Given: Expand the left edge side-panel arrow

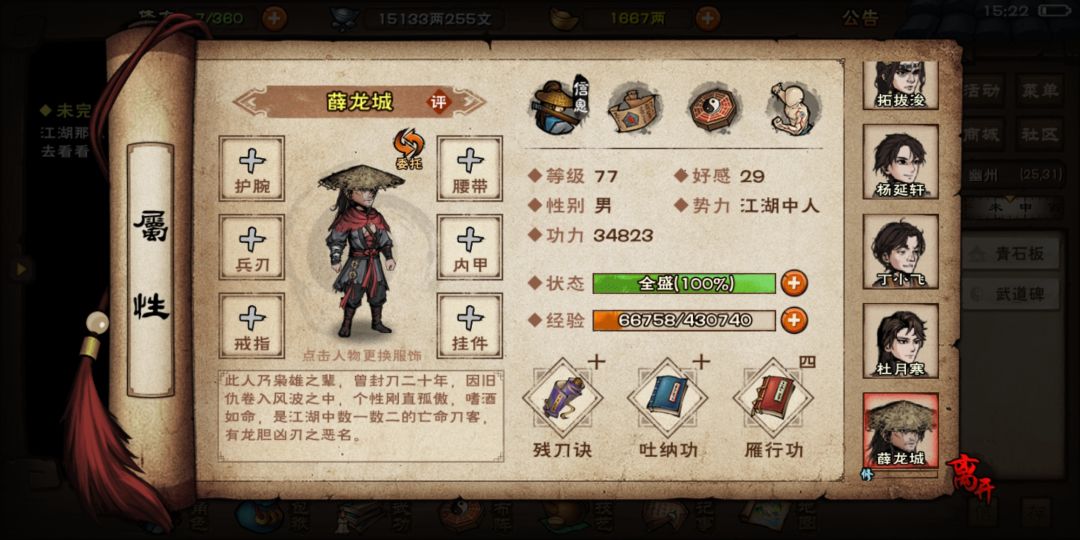Looking at the screenshot, I should 21,269.
